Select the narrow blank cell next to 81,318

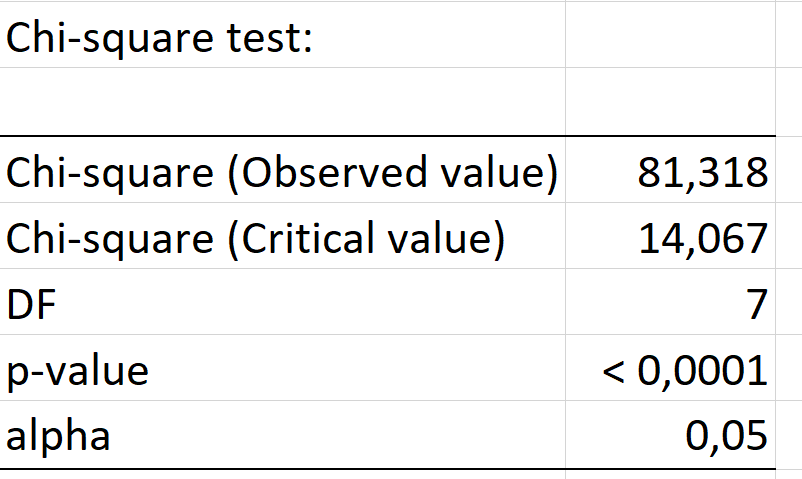(x=789, y=170)
